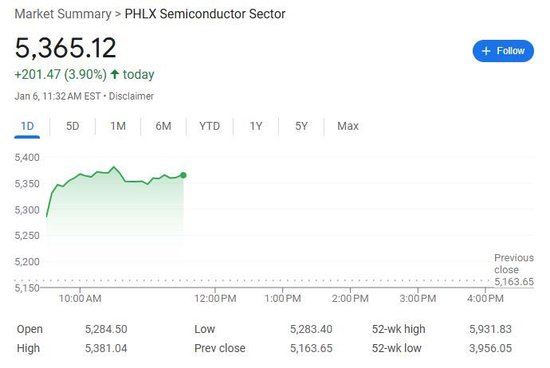Select the 1D time range tab
The image size is (550, 368).
pos(27,126)
